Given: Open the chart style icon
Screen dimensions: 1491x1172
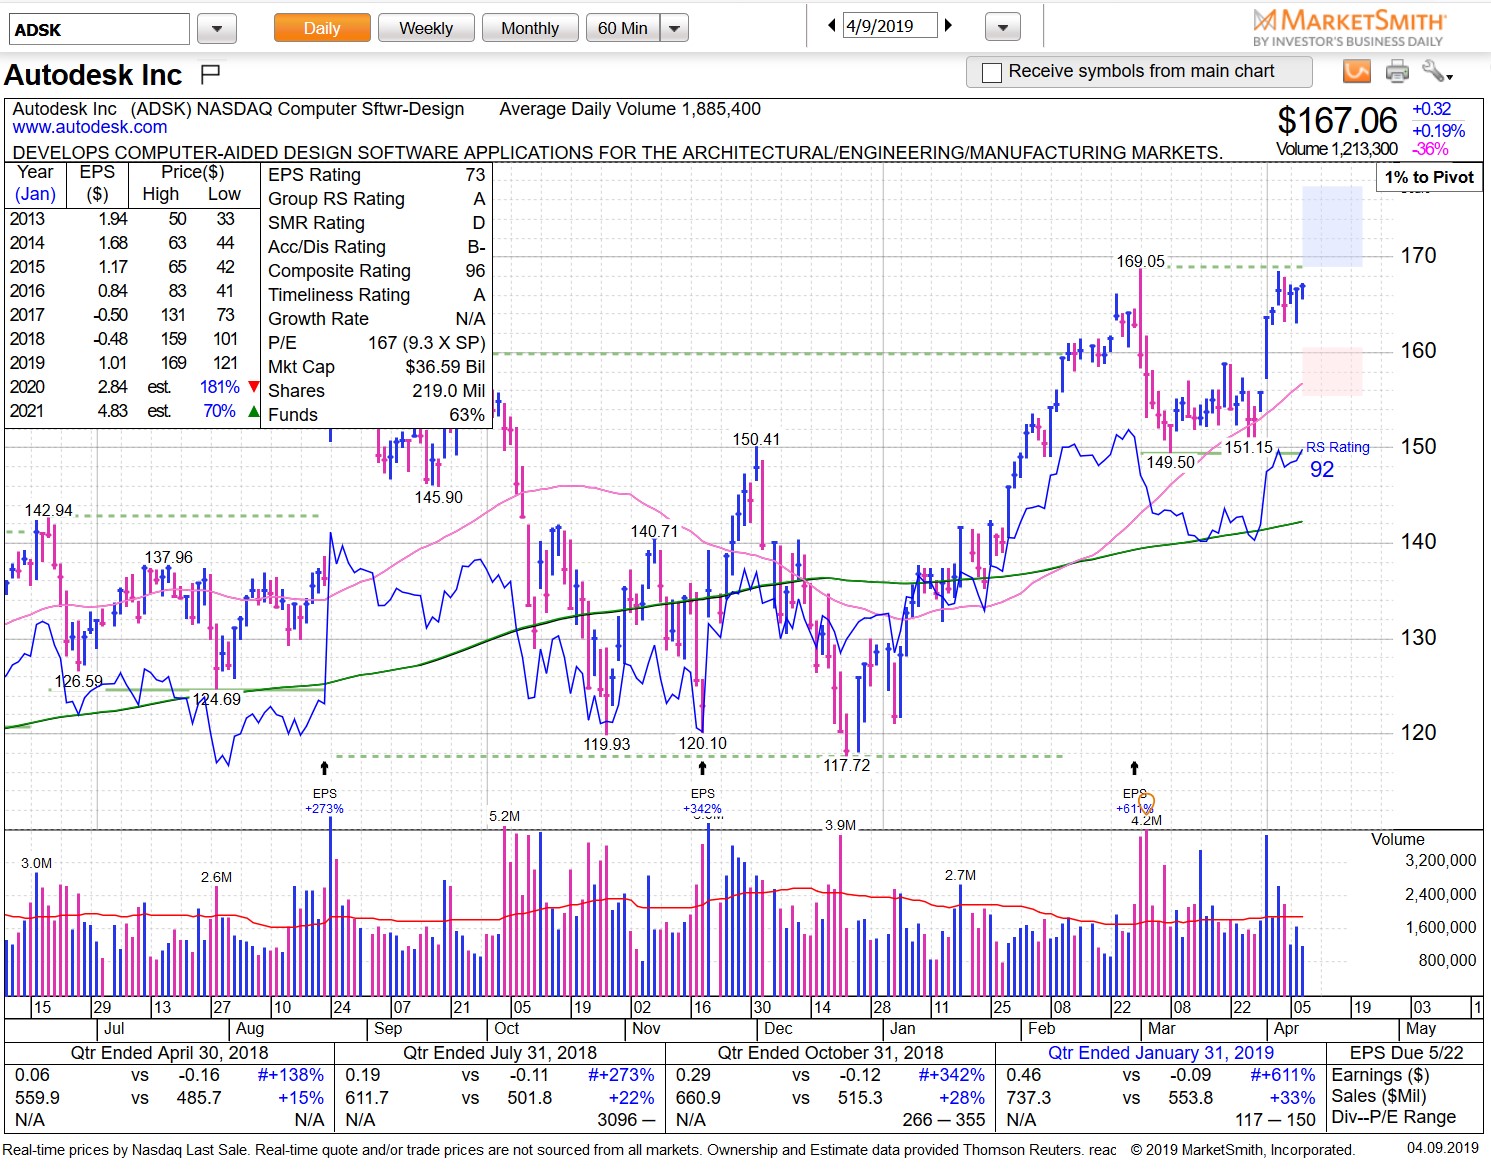Looking at the screenshot, I should point(1357,71).
